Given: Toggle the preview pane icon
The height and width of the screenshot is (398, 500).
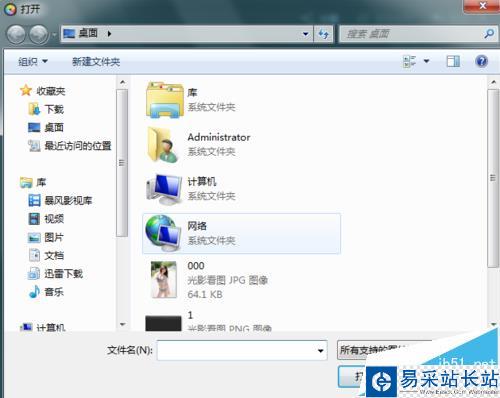Looking at the screenshot, I should click(453, 61).
